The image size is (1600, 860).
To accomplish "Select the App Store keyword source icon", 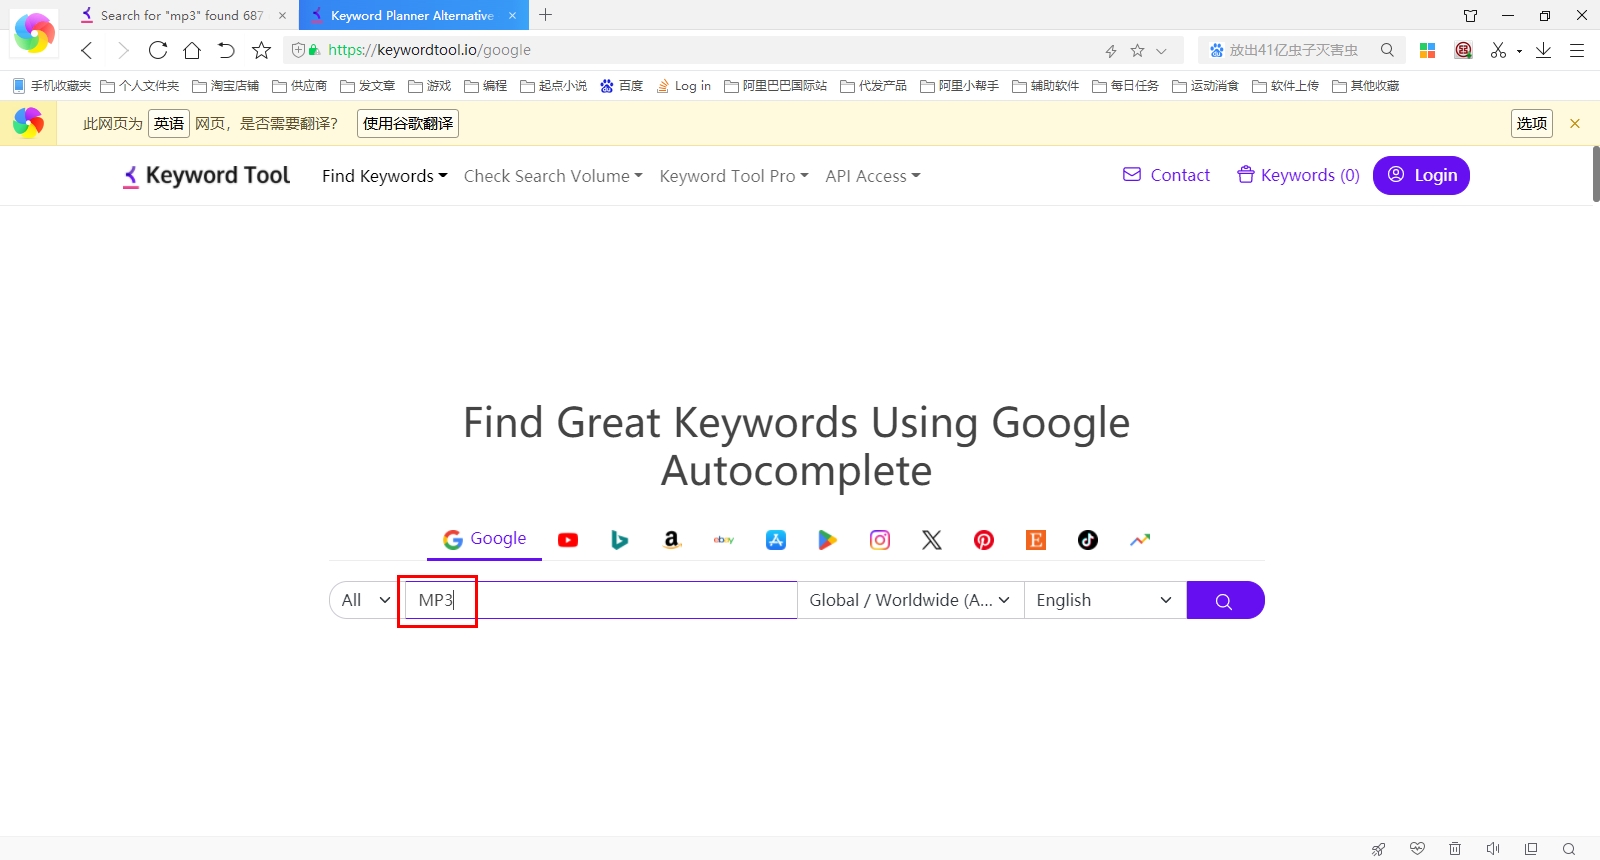I will point(776,540).
